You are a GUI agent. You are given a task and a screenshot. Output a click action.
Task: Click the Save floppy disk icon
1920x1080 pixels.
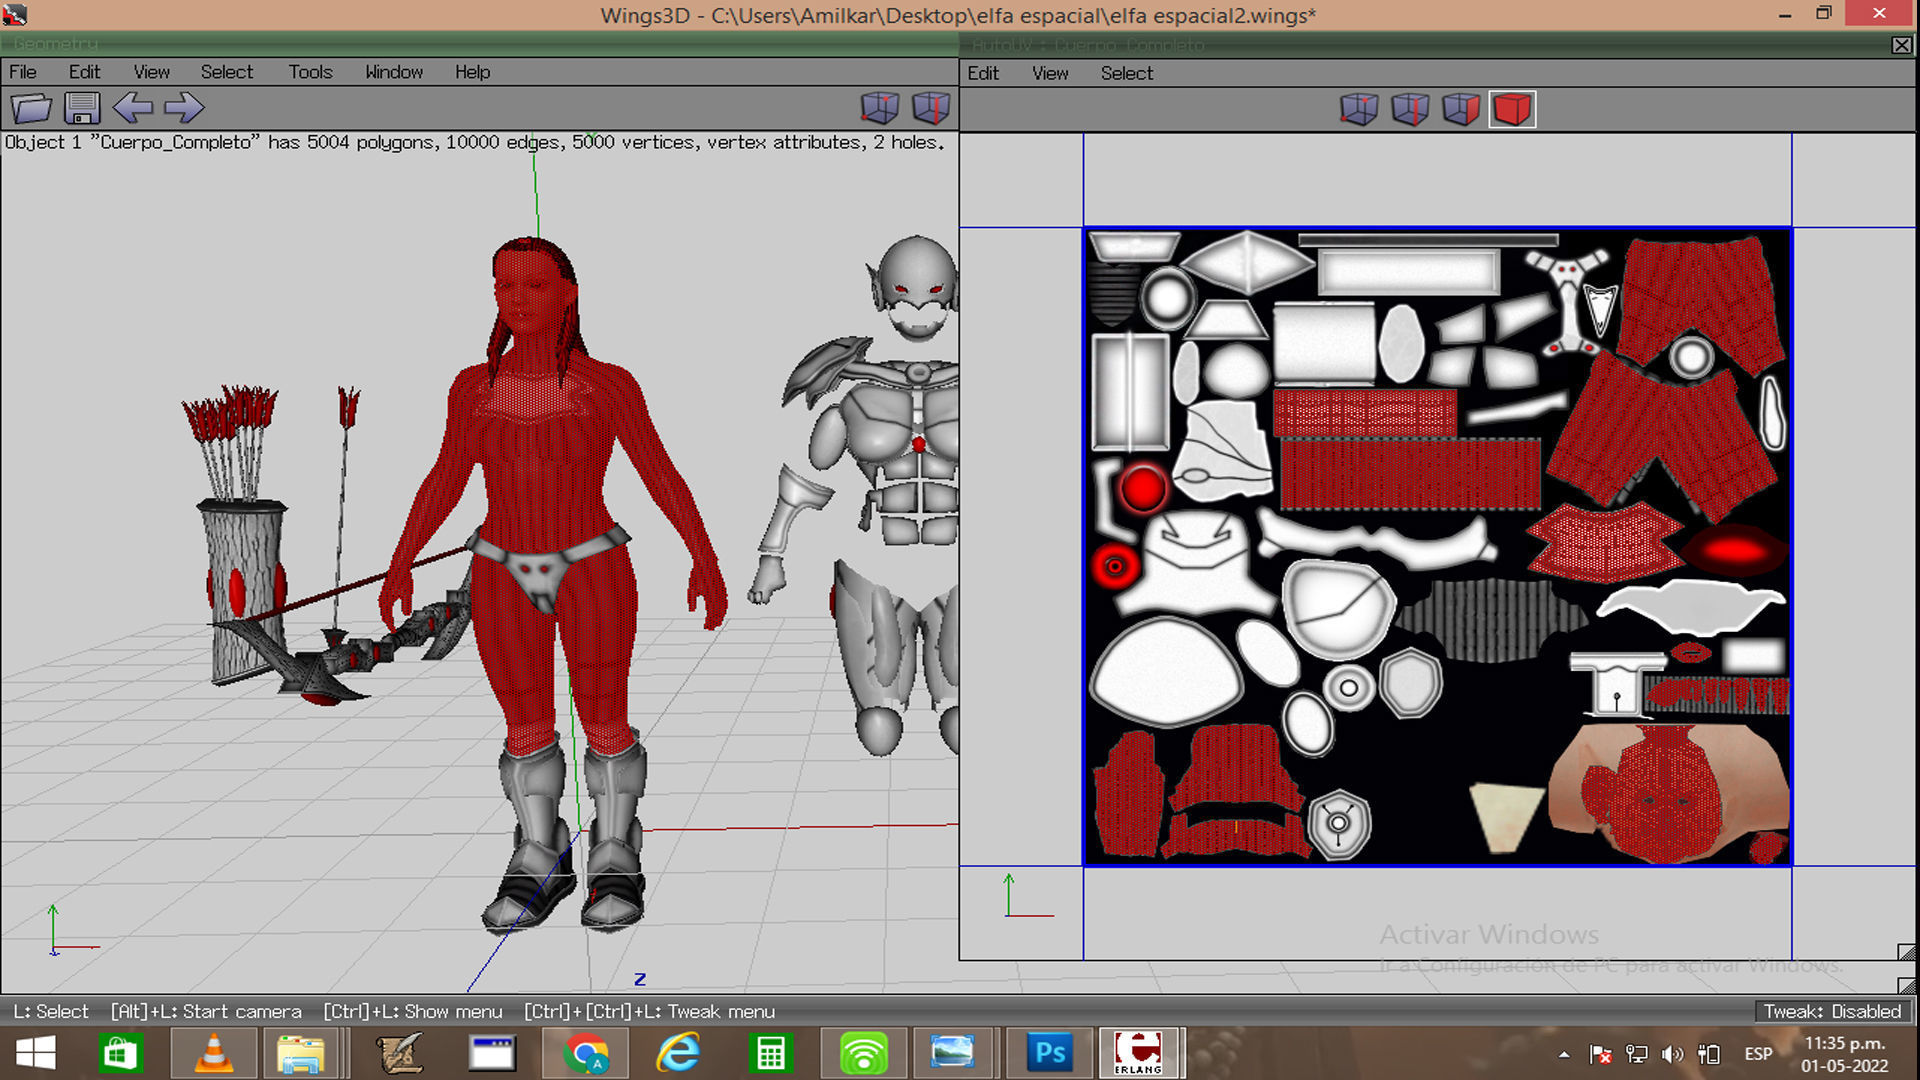(82, 108)
